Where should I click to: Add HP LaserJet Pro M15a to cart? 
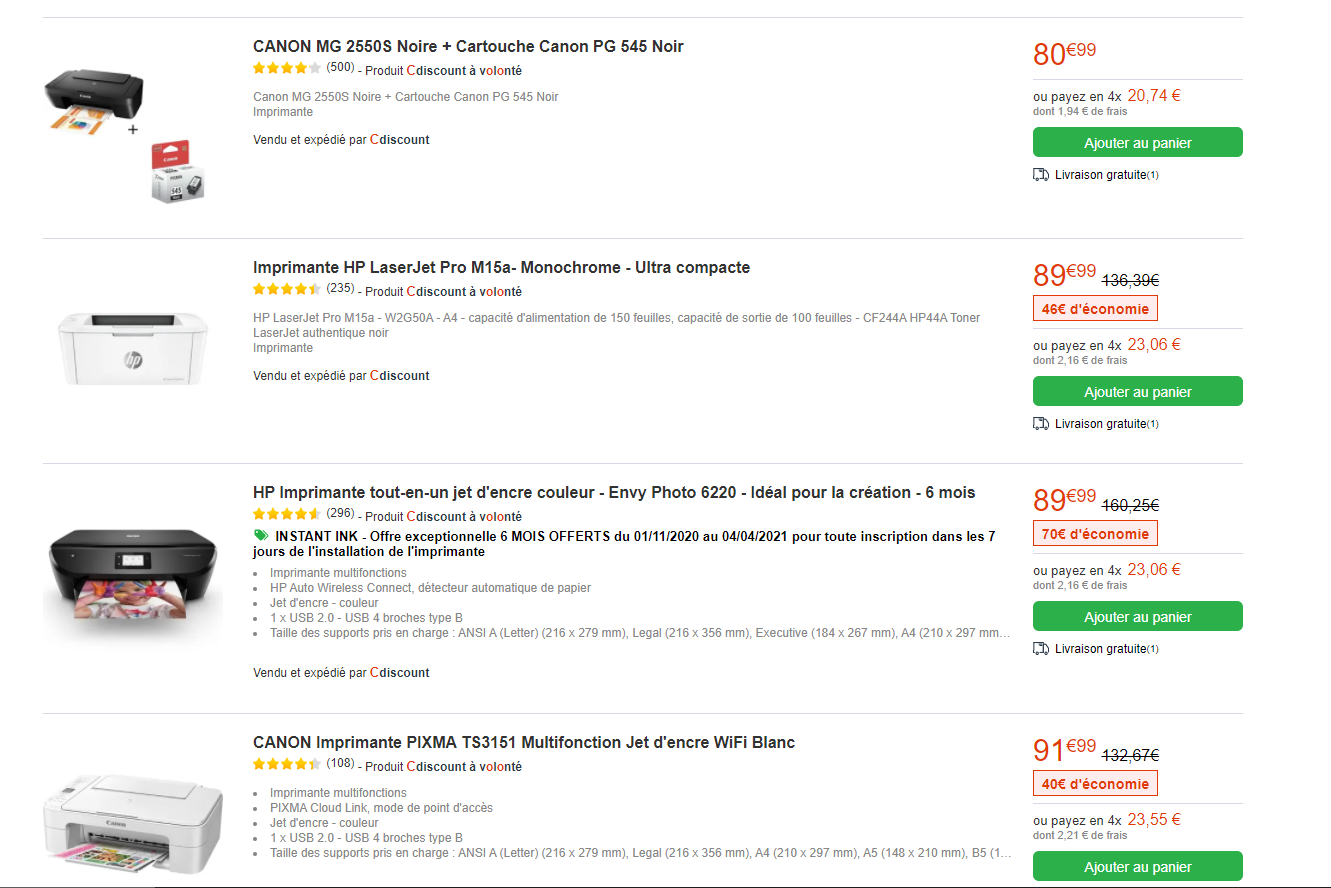tap(1138, 391)
